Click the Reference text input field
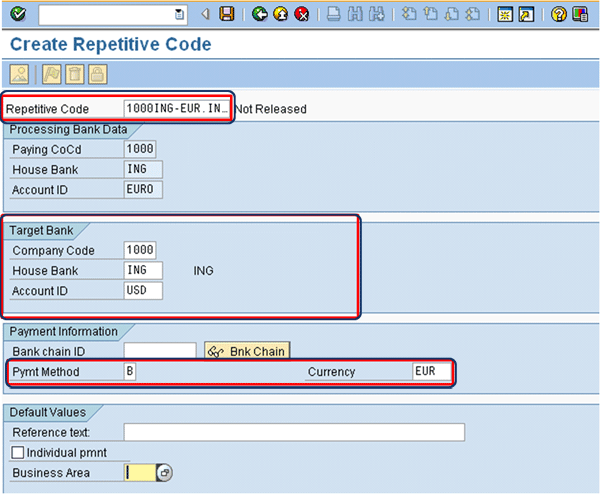The height and width of the screenshot is (494, 600). coord(294,432)
